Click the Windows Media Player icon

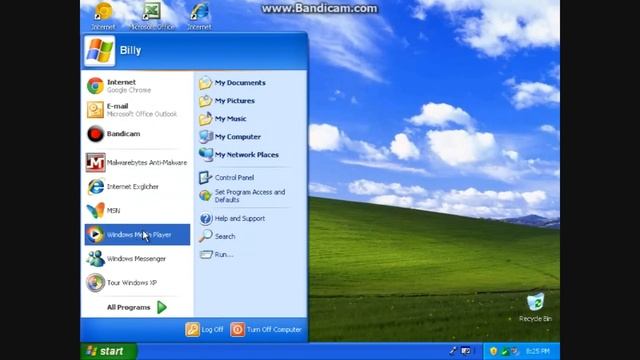pyautogui.click(x=95, y=235)
